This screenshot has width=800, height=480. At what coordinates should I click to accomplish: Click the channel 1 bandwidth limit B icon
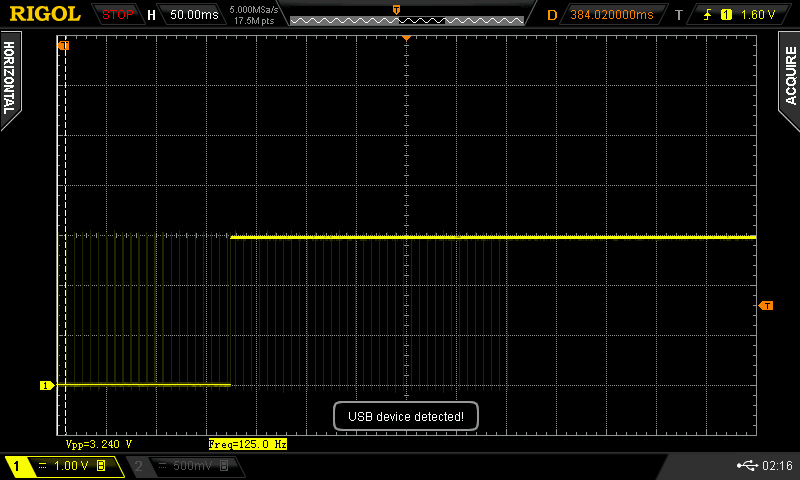[101, 466]
